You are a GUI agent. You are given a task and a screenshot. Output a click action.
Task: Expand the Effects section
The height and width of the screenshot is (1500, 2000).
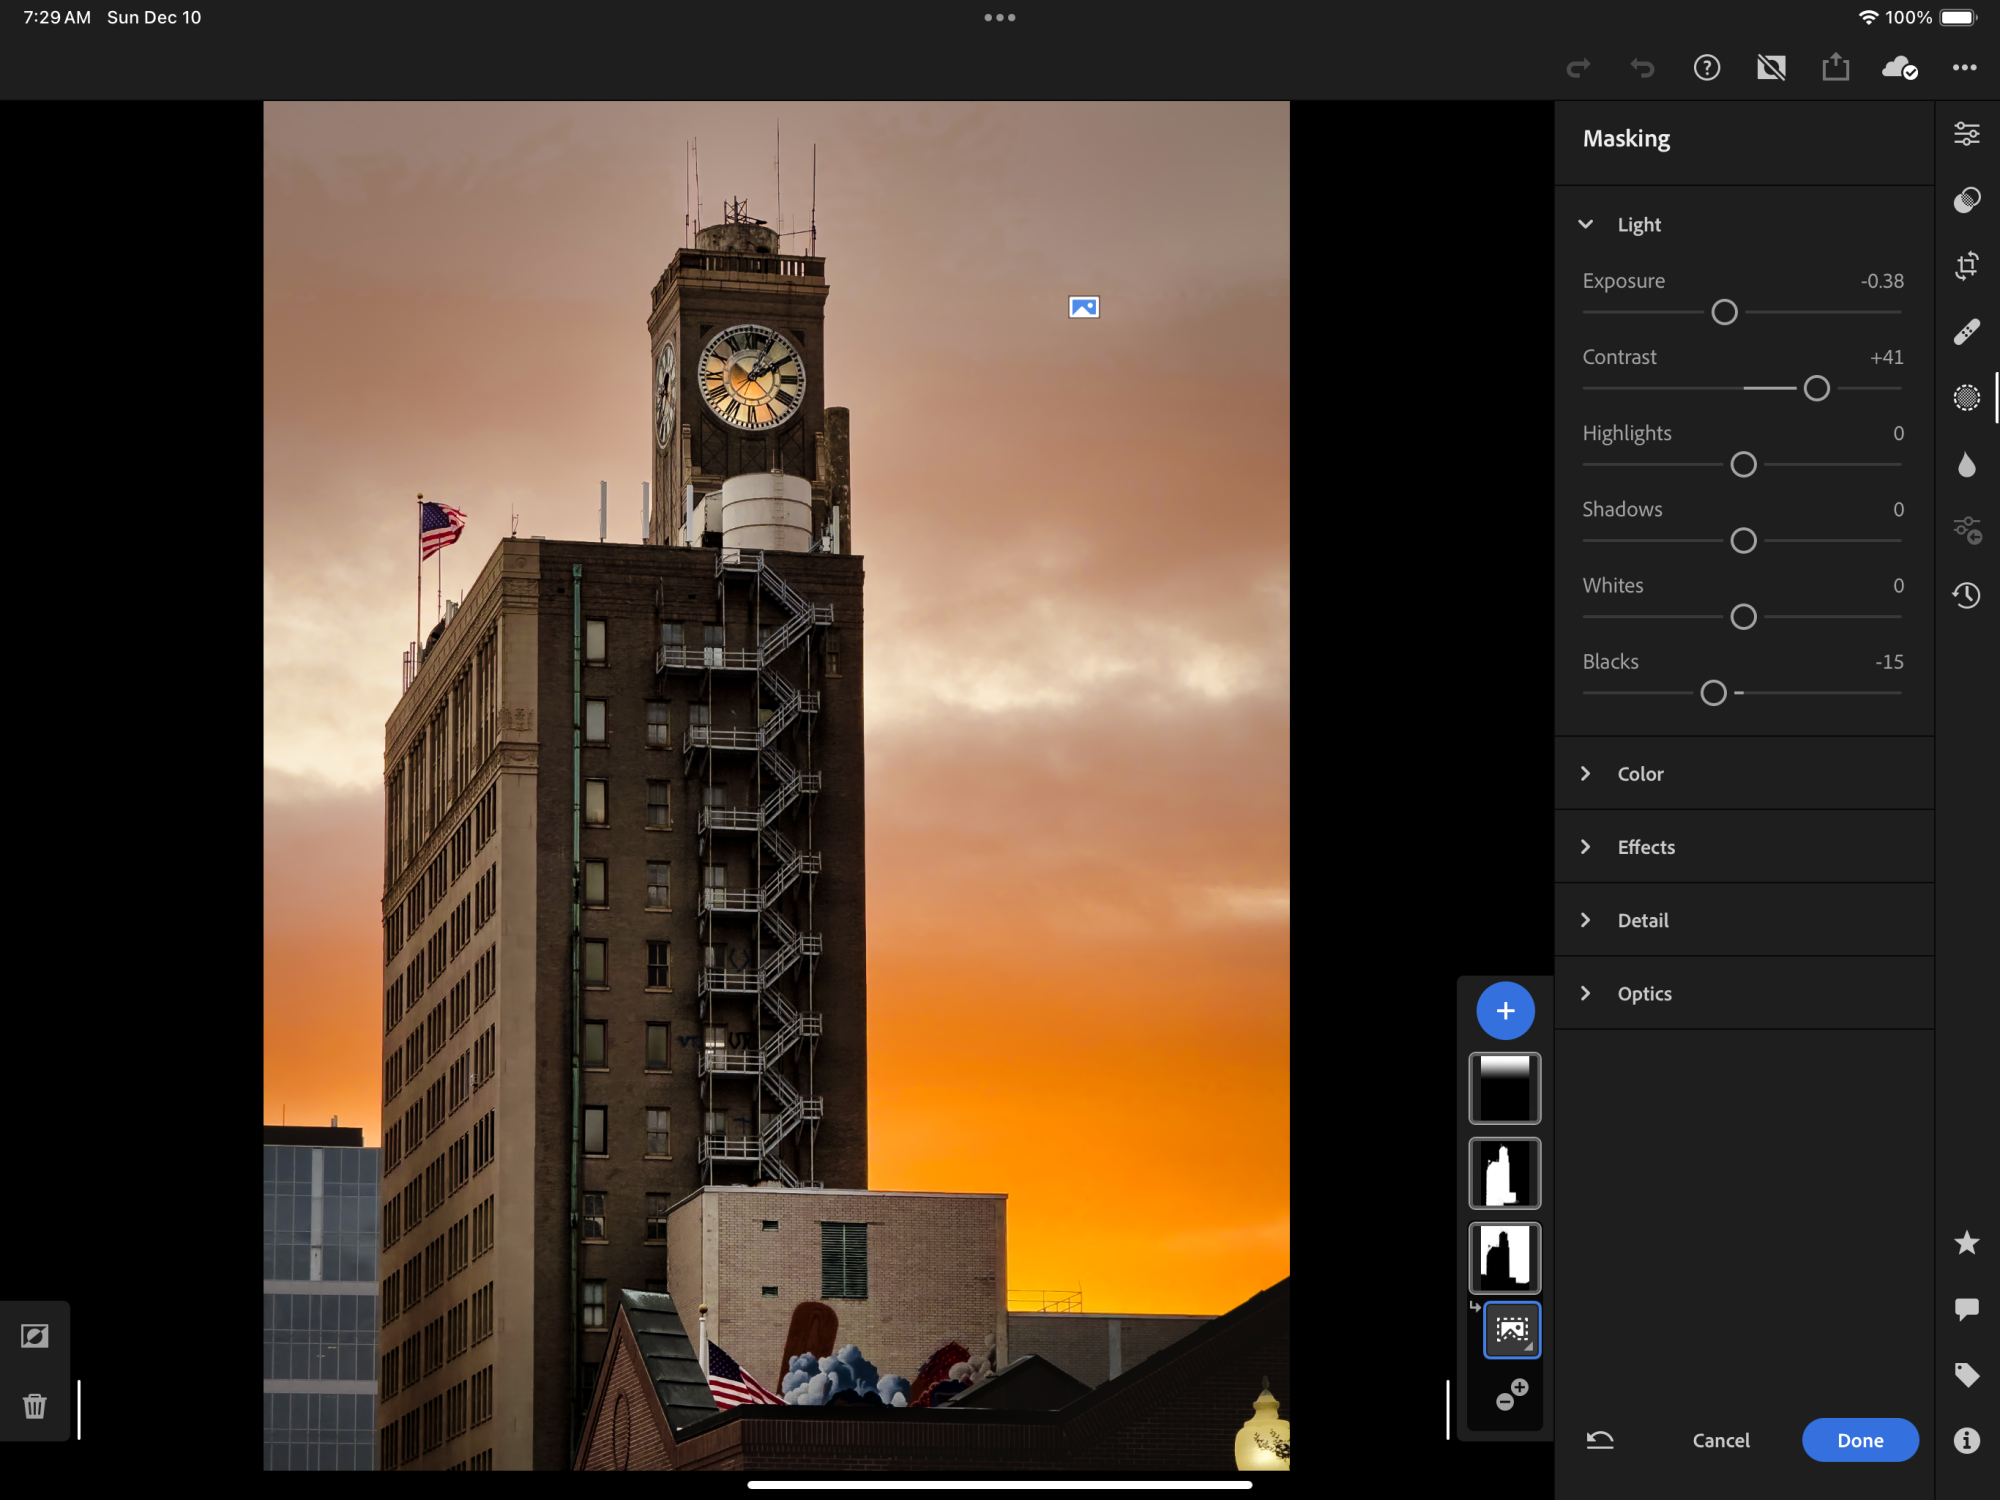coord(1645,847)
